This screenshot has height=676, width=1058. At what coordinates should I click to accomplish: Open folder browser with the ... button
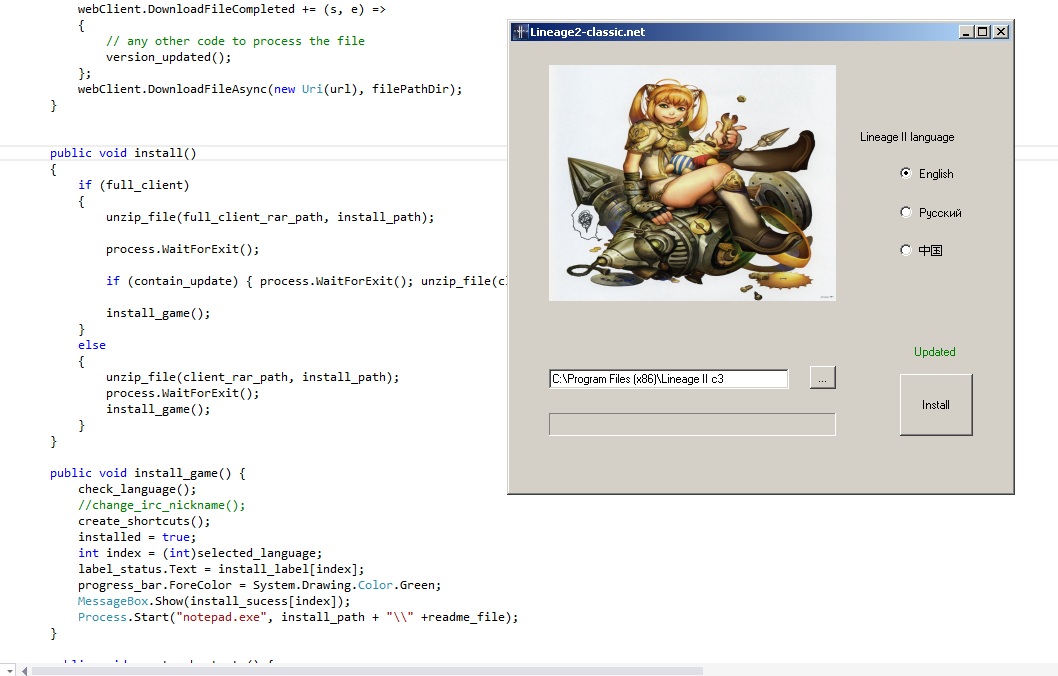823,378
